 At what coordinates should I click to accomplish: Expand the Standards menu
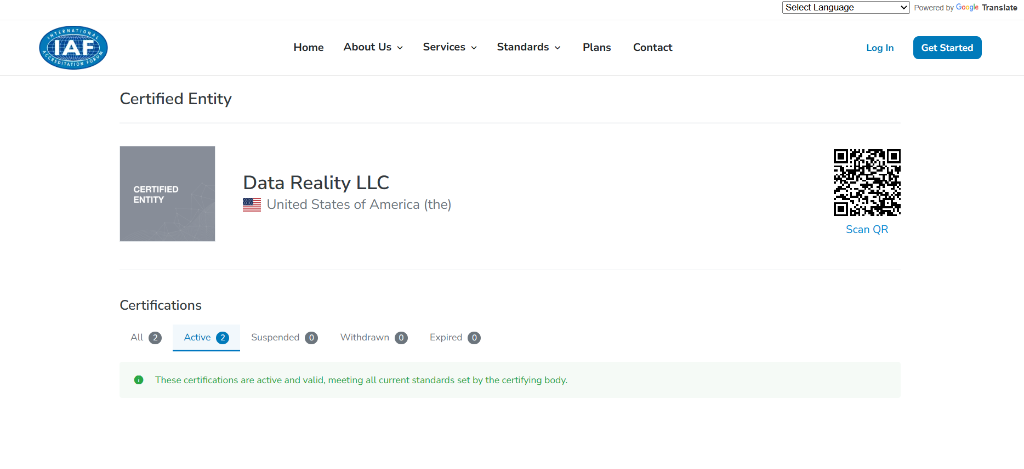(x=528, y=47)
